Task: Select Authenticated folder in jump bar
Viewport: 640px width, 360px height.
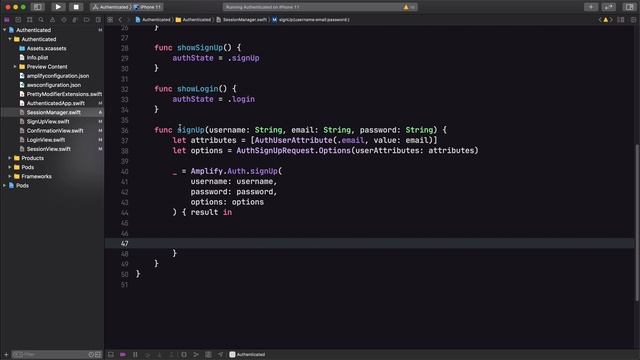Action: 193,20
